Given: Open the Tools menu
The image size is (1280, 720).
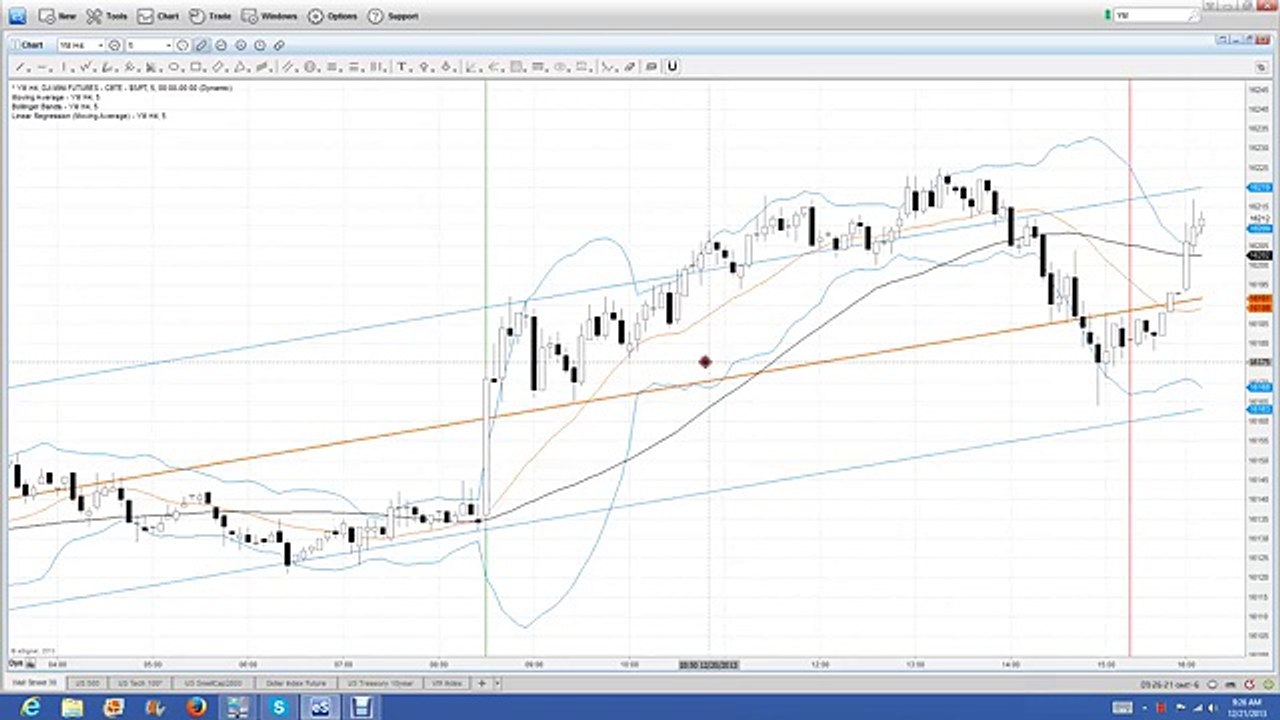Looking at the screenshot, I should [106, 16].
